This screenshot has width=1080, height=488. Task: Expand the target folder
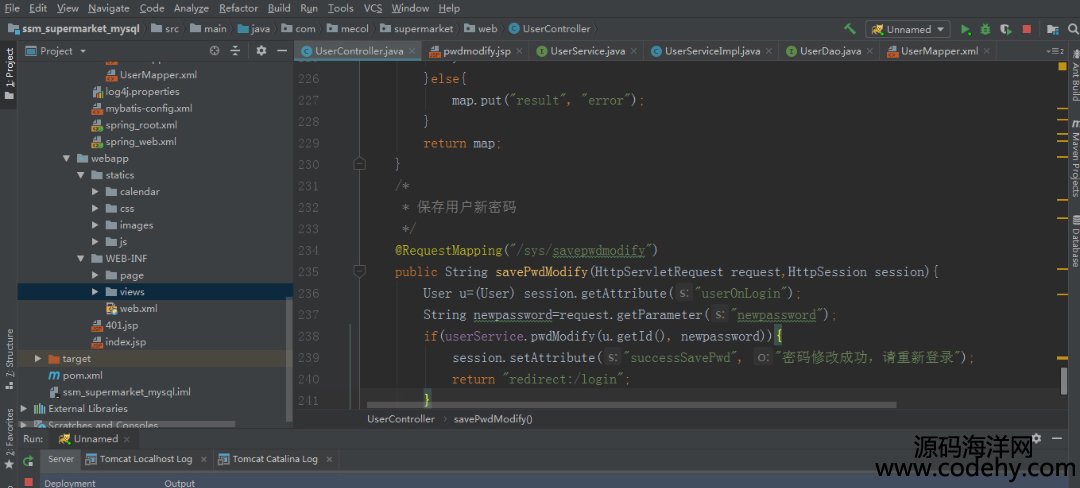coord(38,359)
